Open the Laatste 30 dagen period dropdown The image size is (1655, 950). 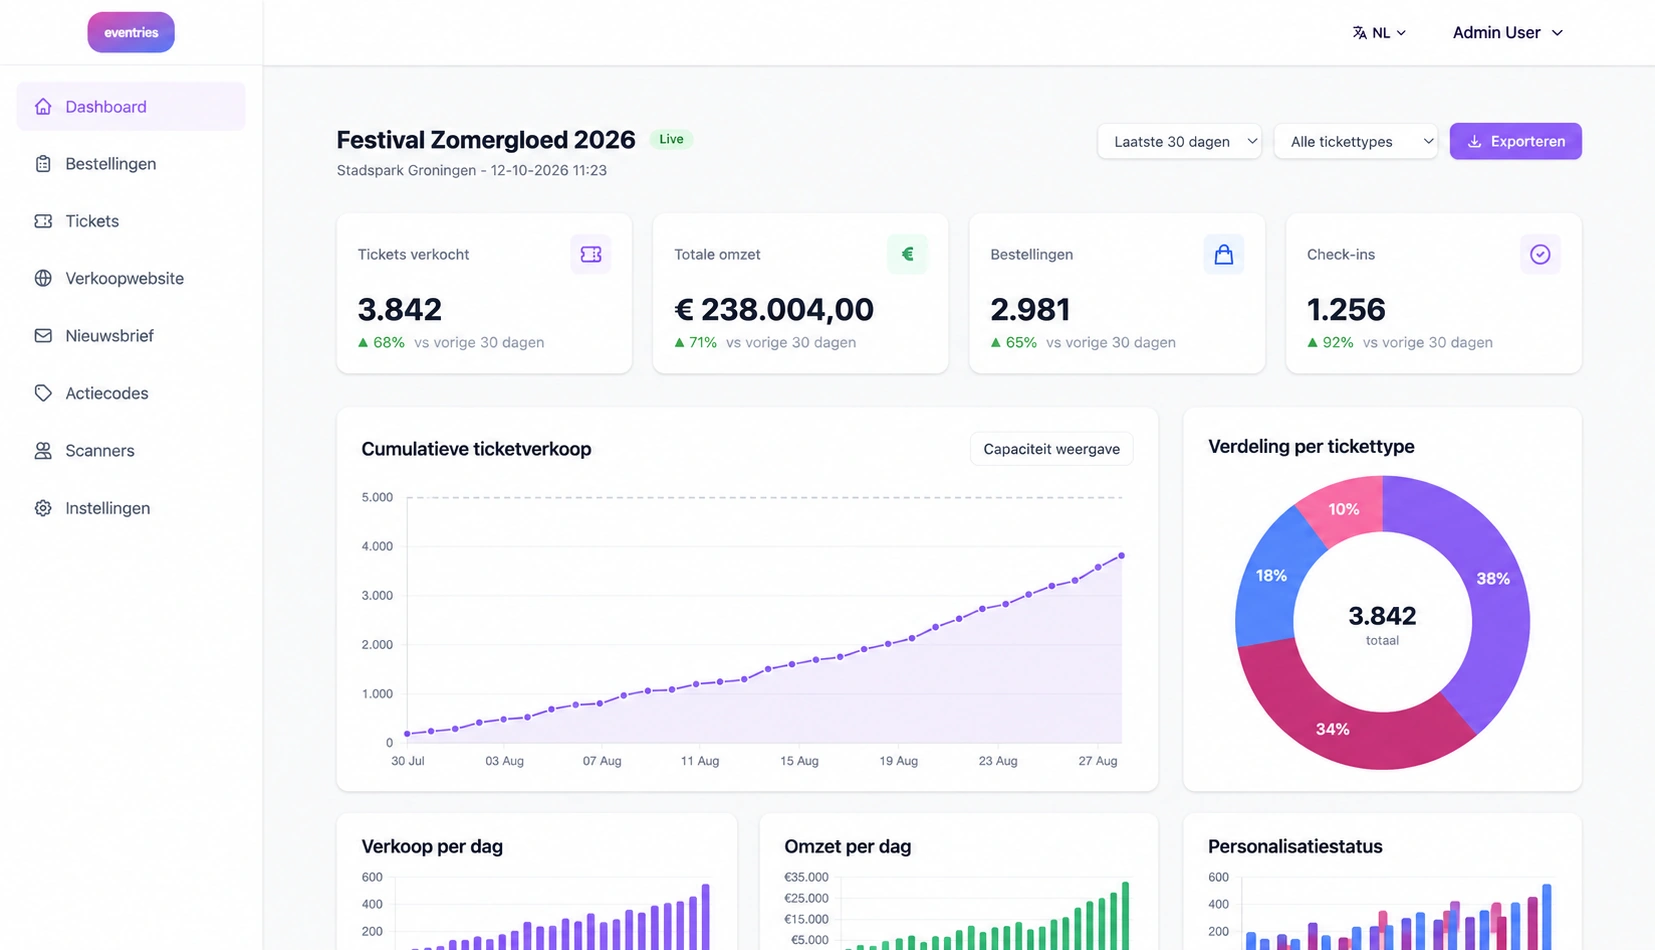1179,141
